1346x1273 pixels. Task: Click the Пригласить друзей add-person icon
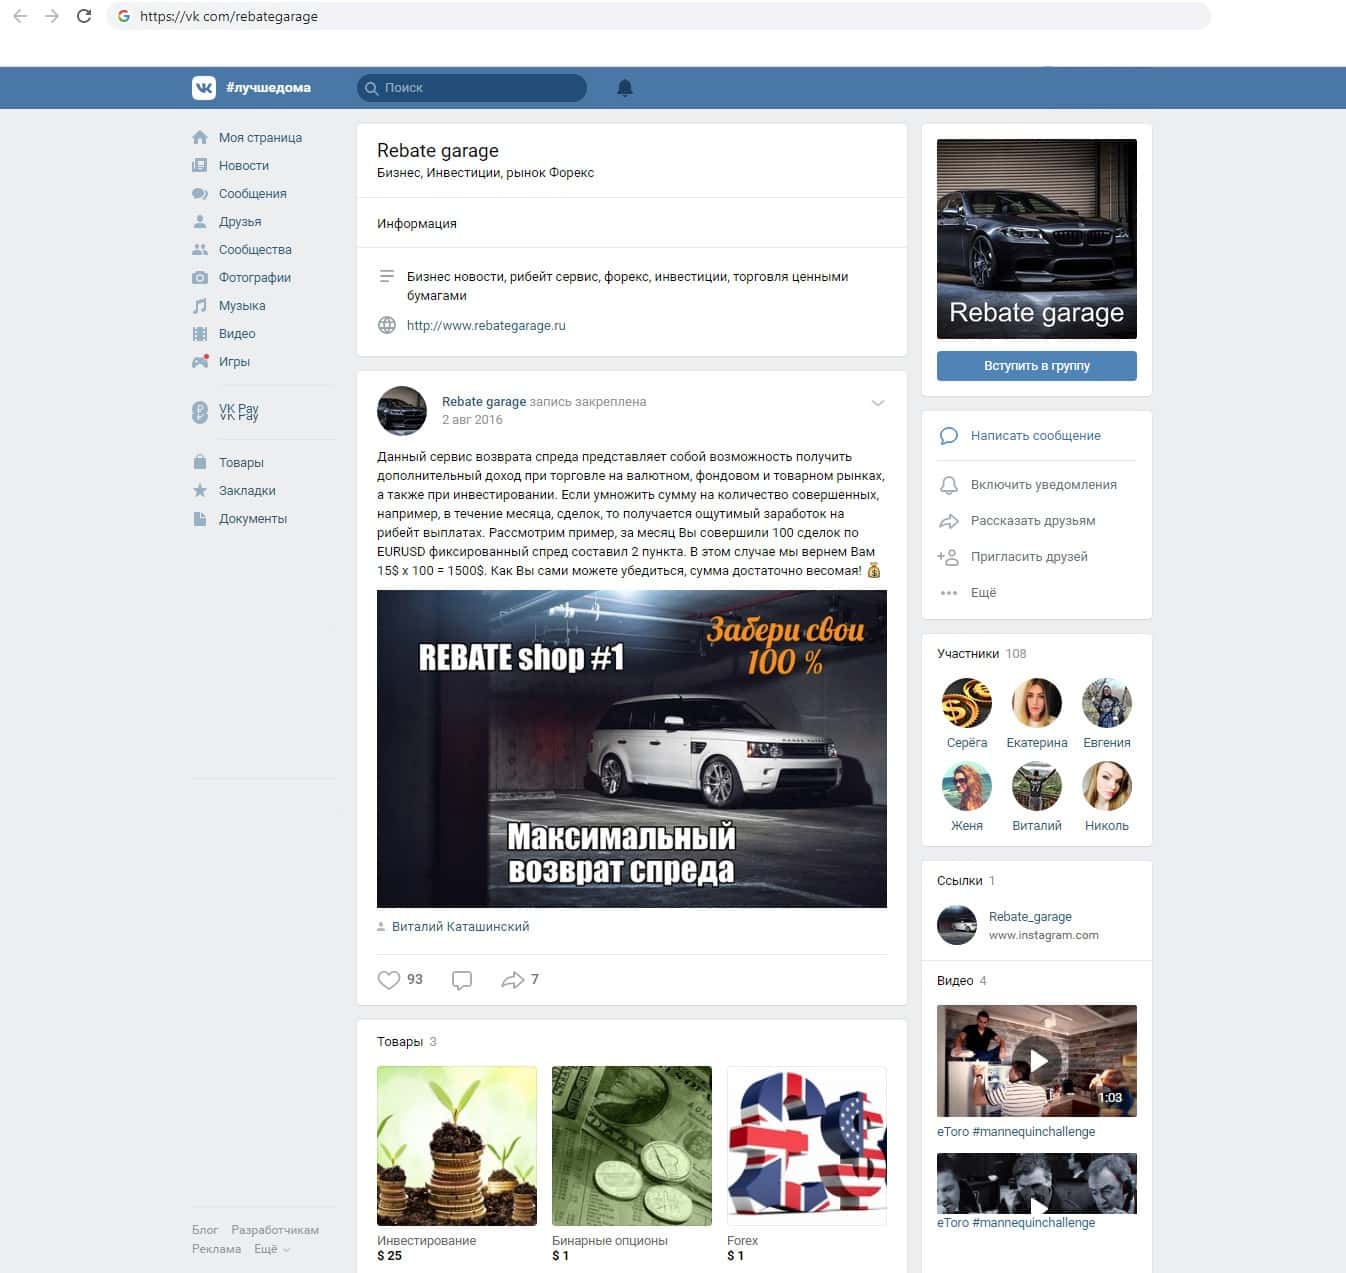point(948,557)
